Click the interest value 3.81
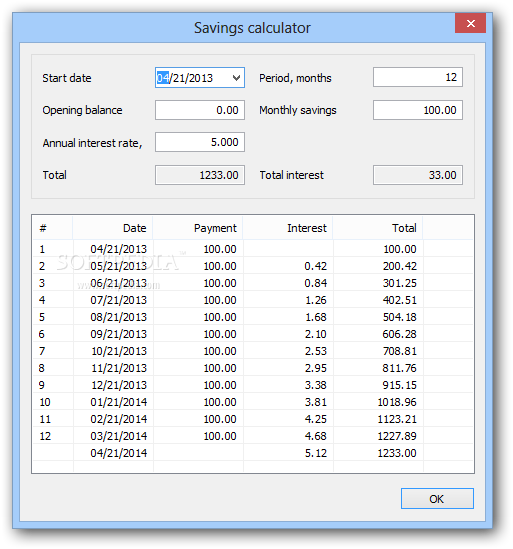The width and height of the screenshot is (513, 549). click(316, 402)
